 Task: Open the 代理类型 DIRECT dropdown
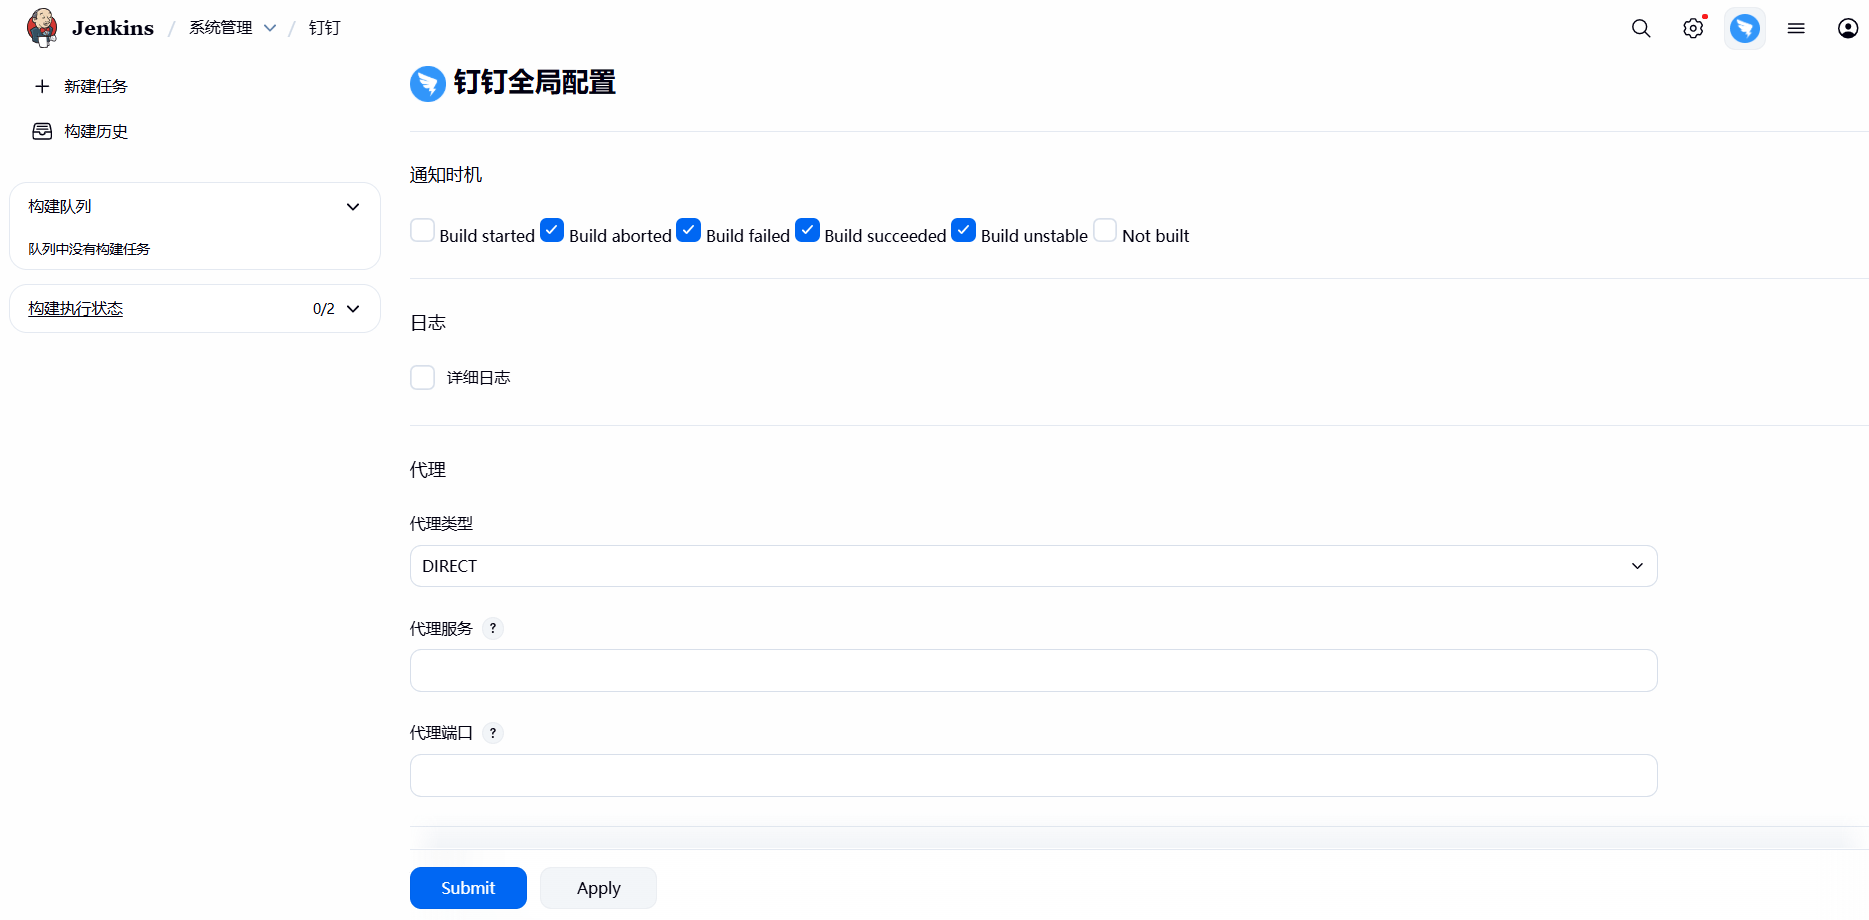coord(1033,566)
